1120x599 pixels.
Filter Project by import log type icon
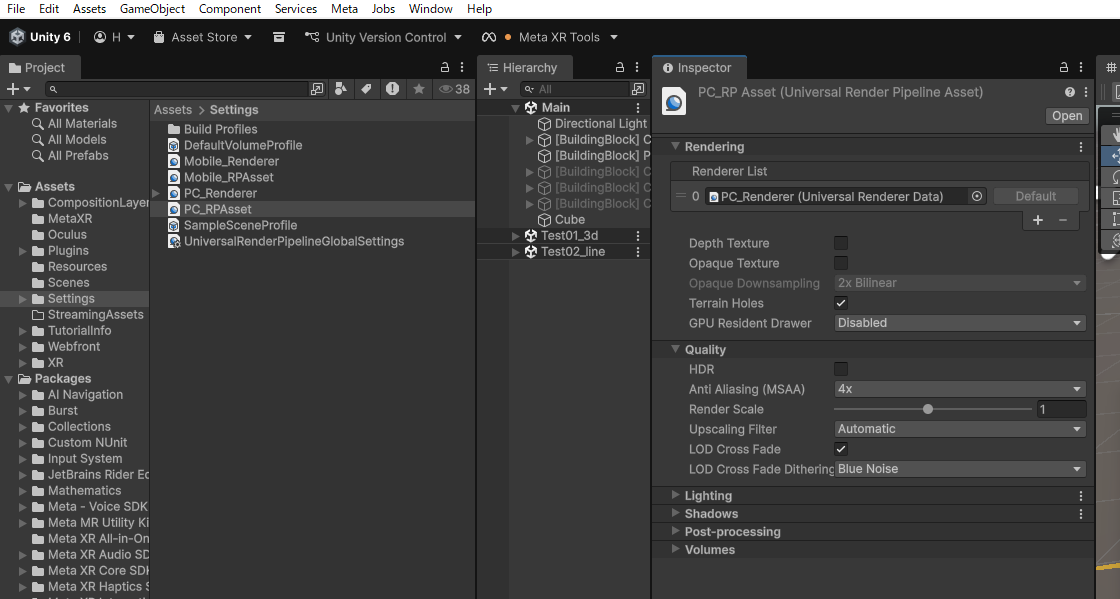392,89
